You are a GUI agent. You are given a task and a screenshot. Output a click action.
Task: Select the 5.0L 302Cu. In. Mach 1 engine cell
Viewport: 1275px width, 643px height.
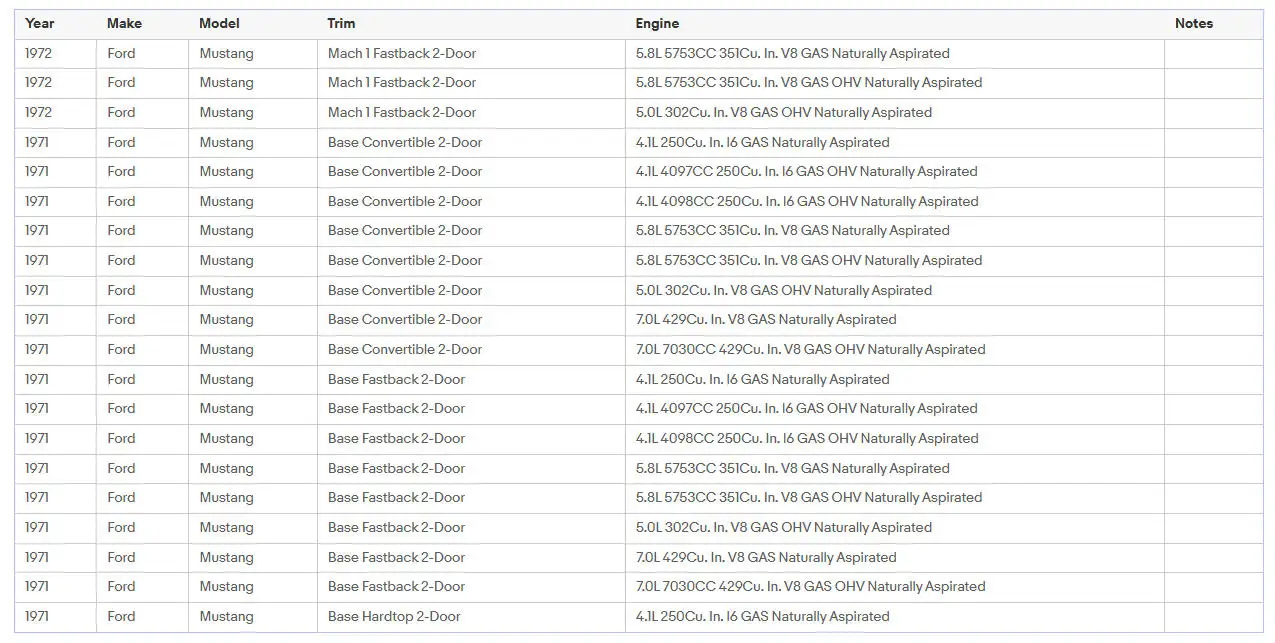895,113
